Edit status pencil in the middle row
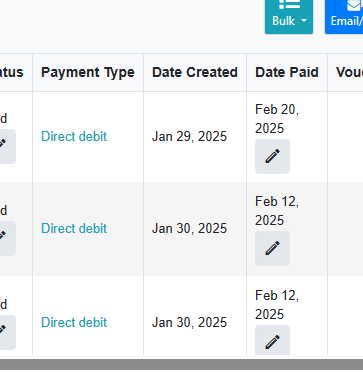This screenshot has width=363, height=372. (7, 238)
